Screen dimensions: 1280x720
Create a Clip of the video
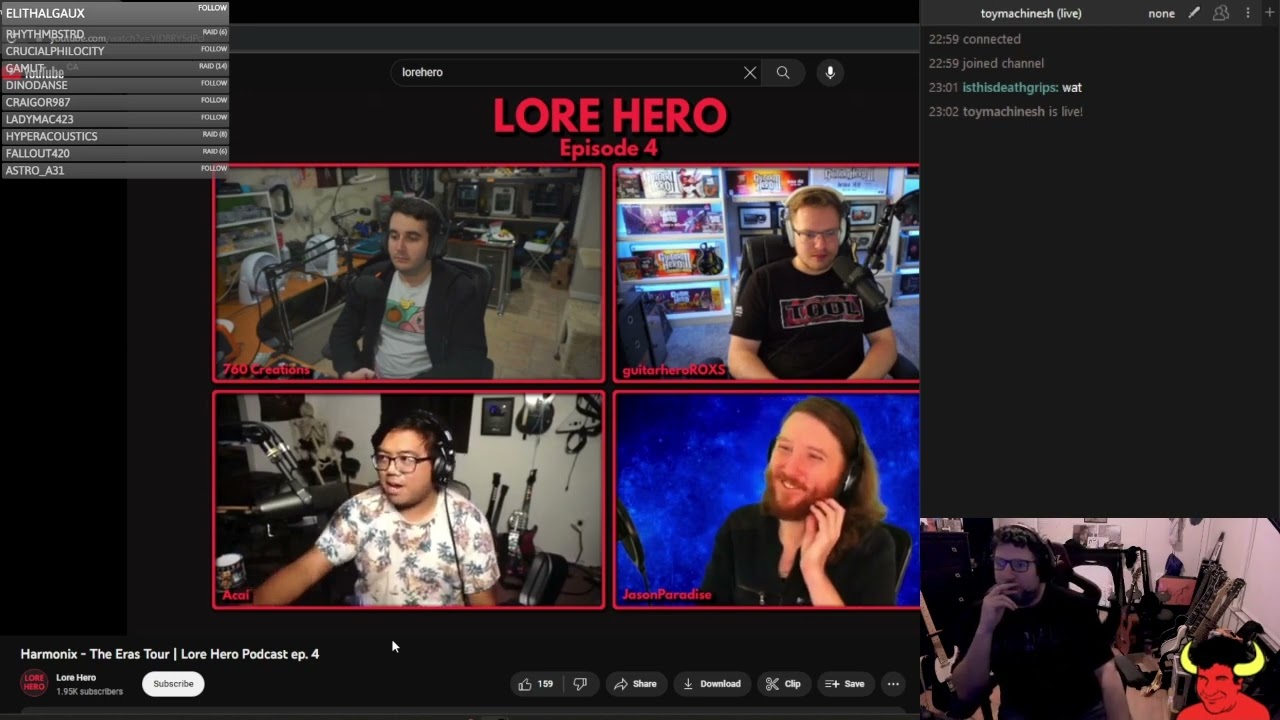(783, 684)
